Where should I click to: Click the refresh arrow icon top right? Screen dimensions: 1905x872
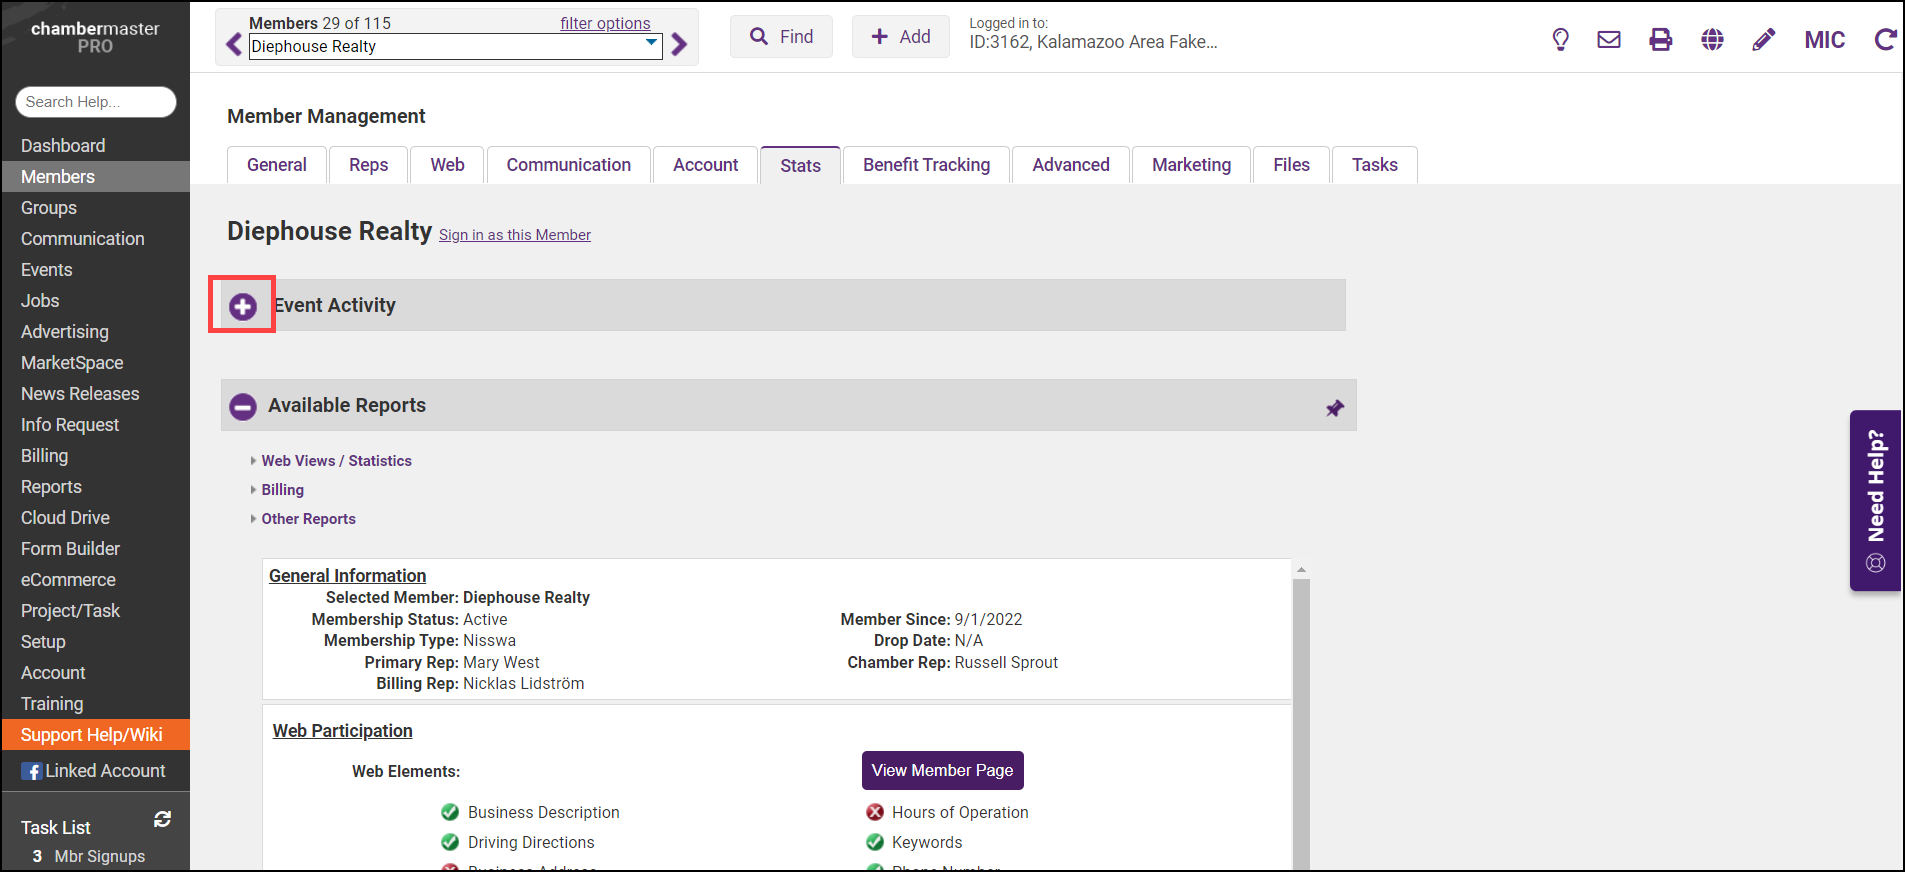click(x=1885, y=39)
